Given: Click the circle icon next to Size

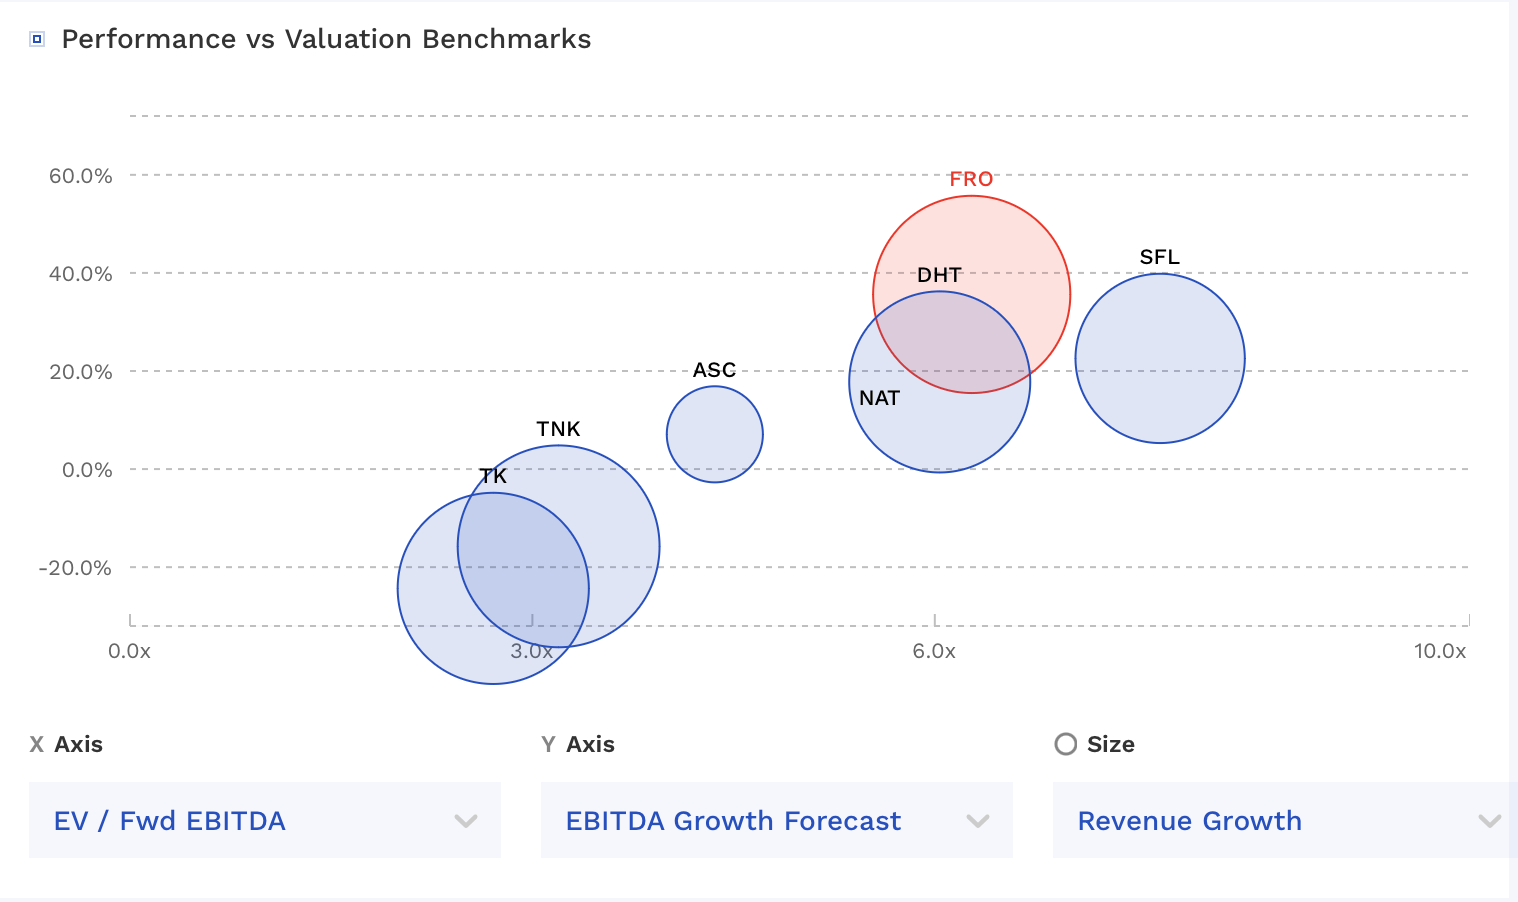Looking at the screenshot, I should point(1065,744).
